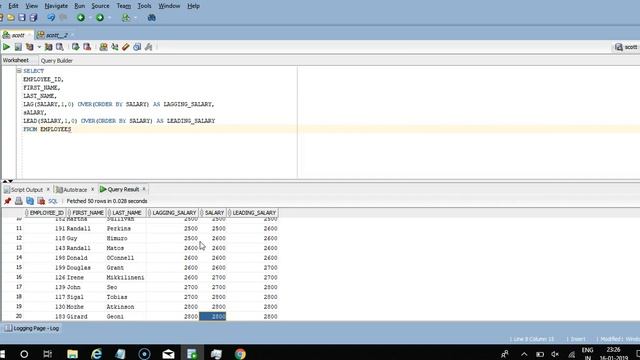Viewport: 640px width, 360px height.
Task: Collapse the SELECT statement fold marker
Action: (x=19, y=71)
